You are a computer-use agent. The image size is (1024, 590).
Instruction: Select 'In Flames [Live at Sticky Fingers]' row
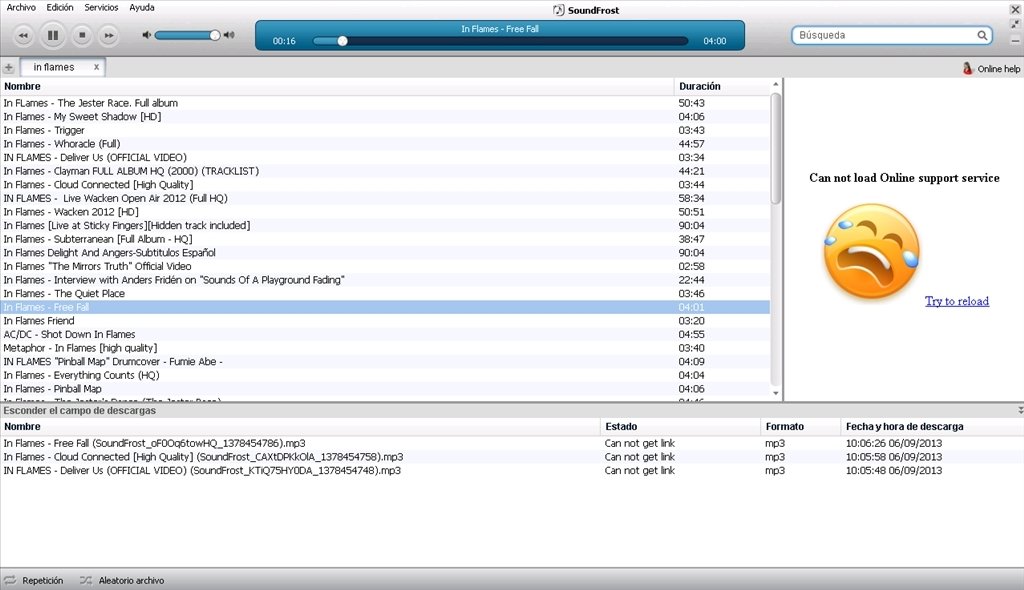coord(385,225)
